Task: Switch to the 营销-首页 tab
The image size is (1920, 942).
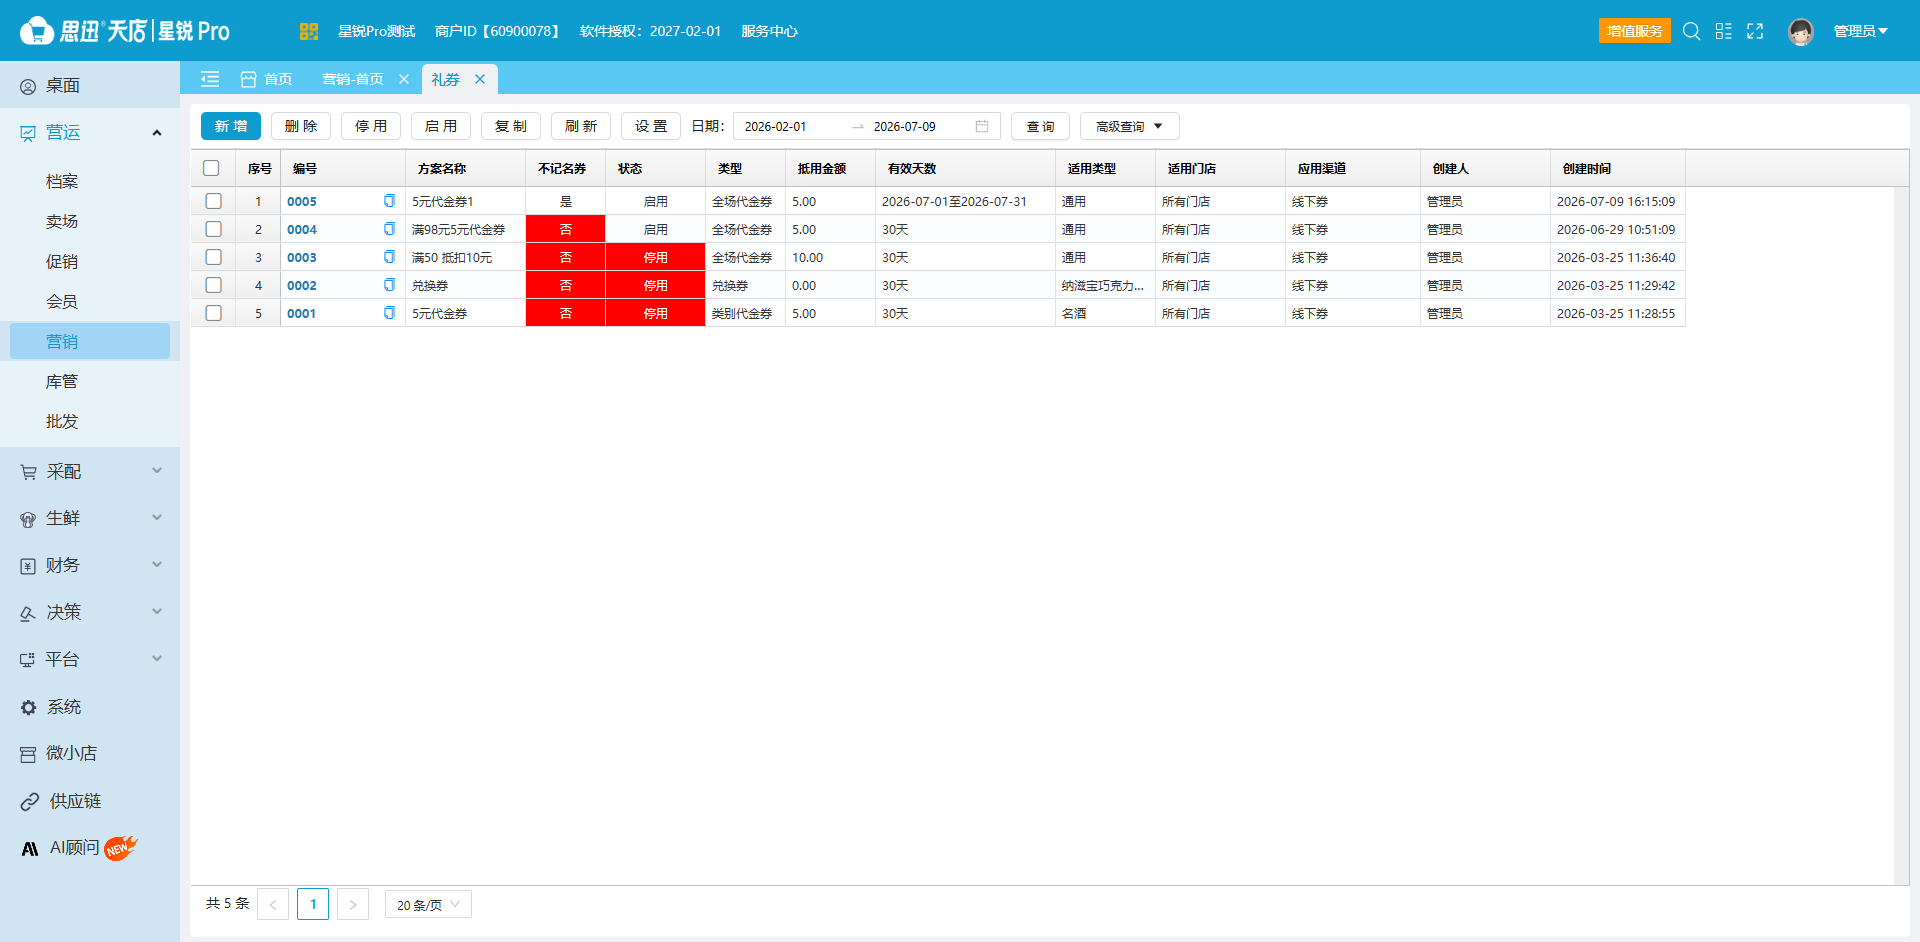Action: click(353, 79)
